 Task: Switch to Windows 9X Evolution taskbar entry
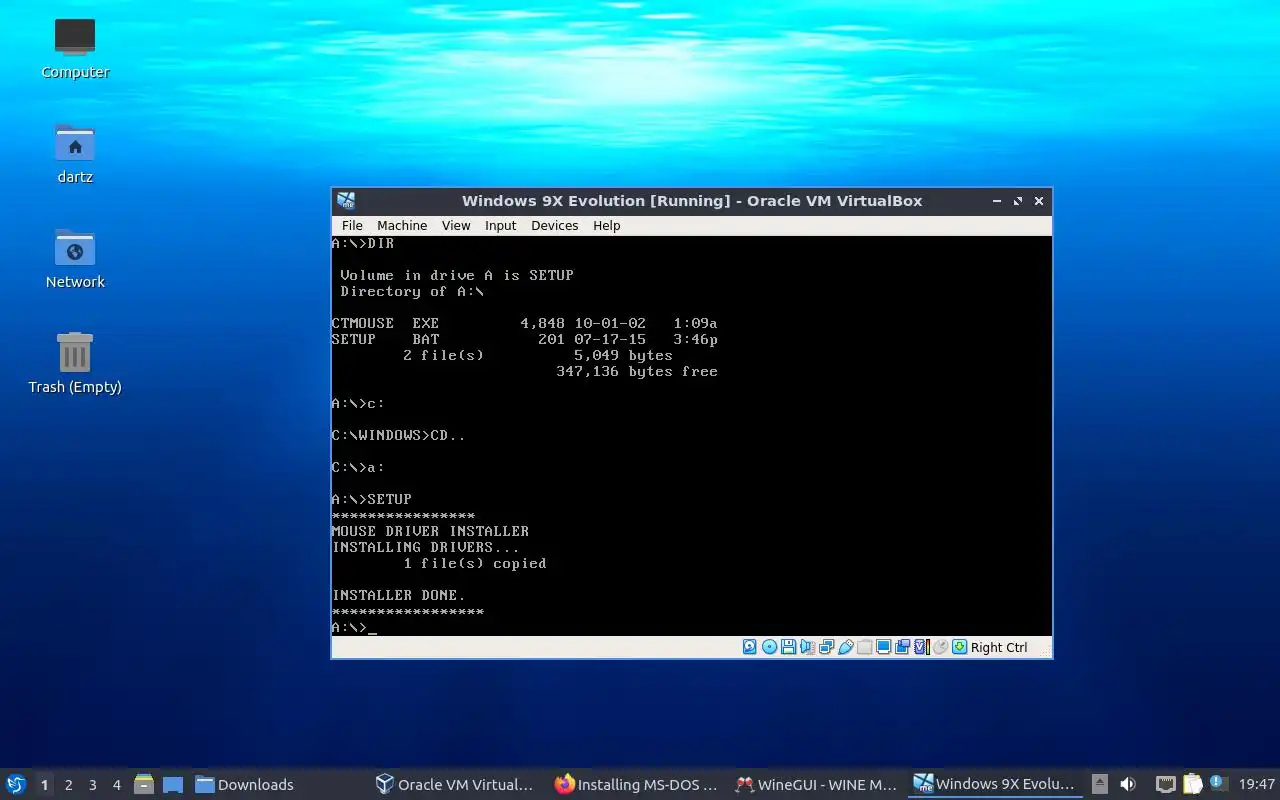pos(995,785)
